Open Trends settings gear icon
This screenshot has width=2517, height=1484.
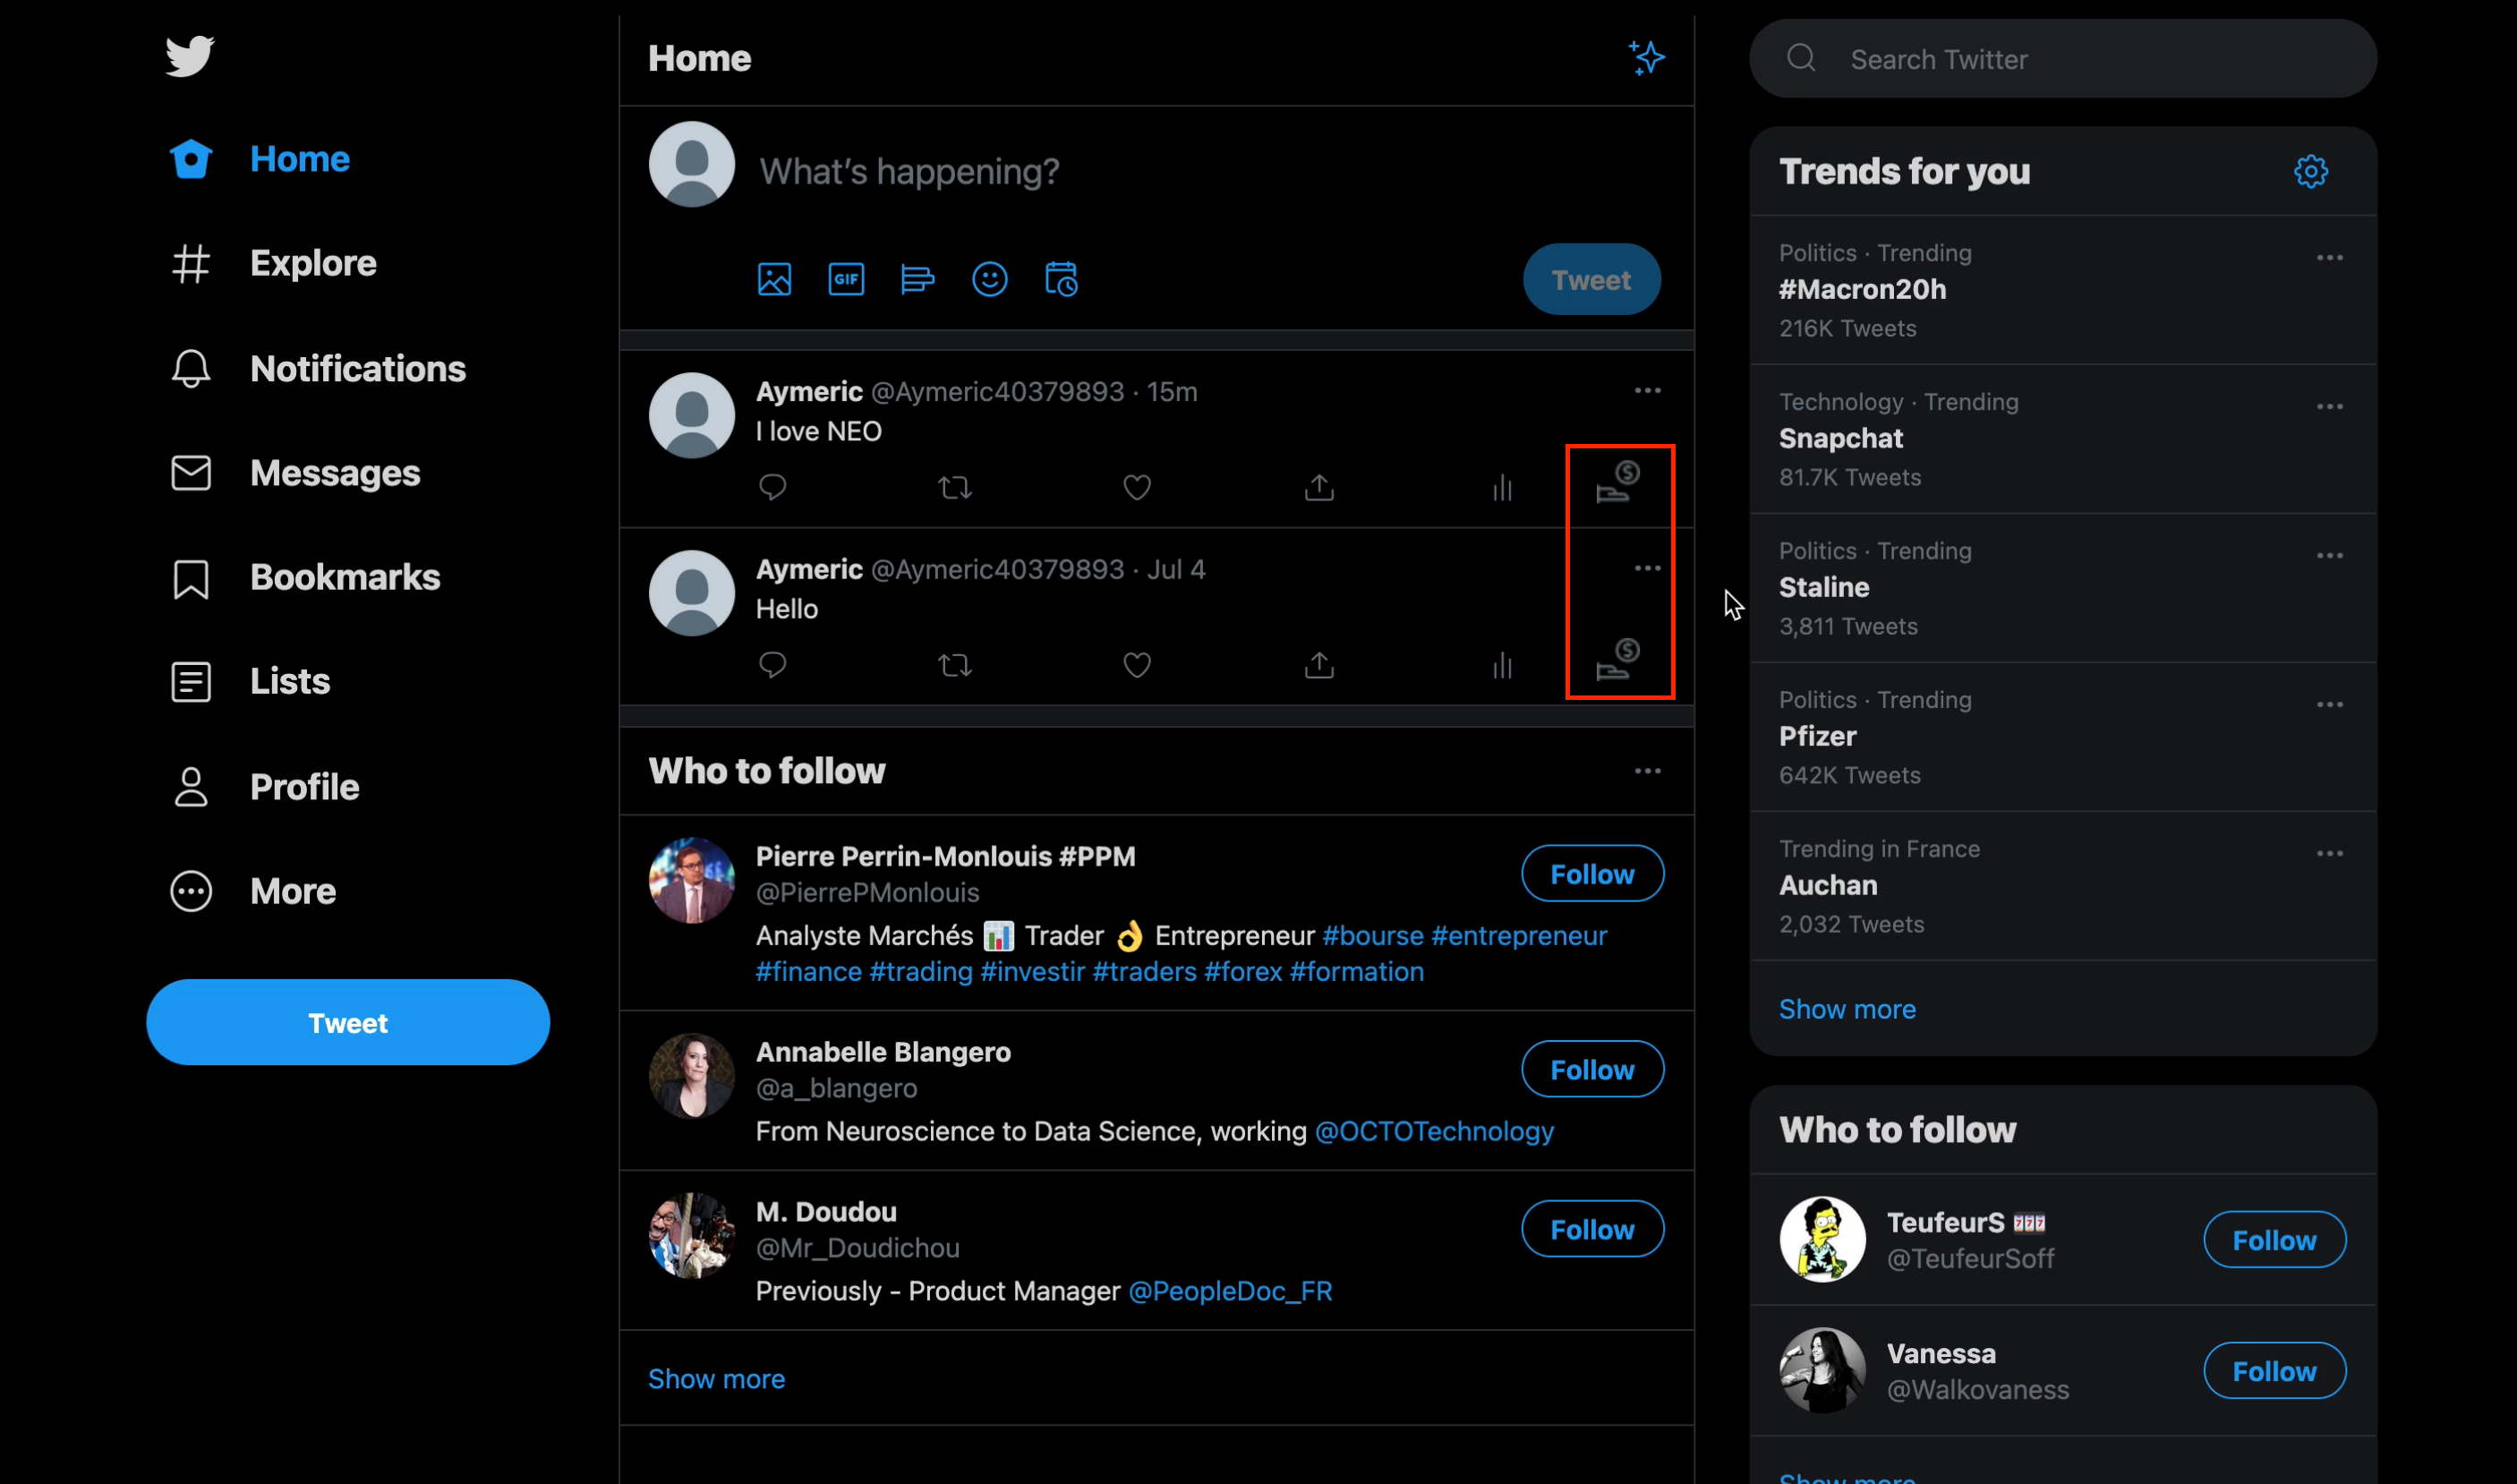coord(2310,171)
